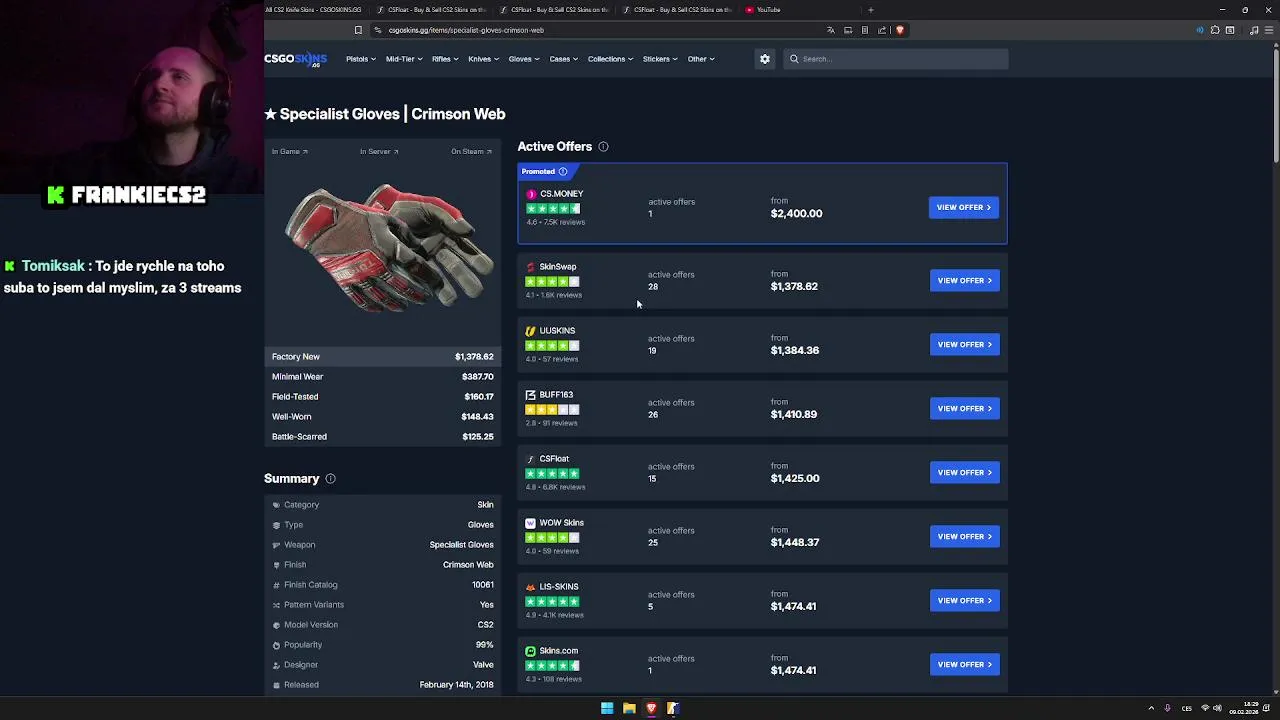
Task: View the UUSKINS offer
Action: click(x=964, y=345)
